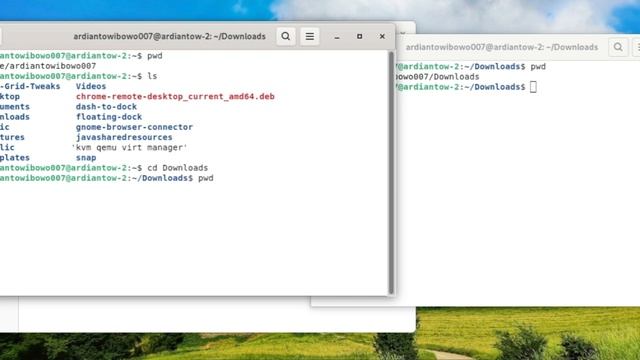Click the owo007/Downloads output in background terminal
The height and width of the screenshot is (360, 640).
(x=437, y=77)
